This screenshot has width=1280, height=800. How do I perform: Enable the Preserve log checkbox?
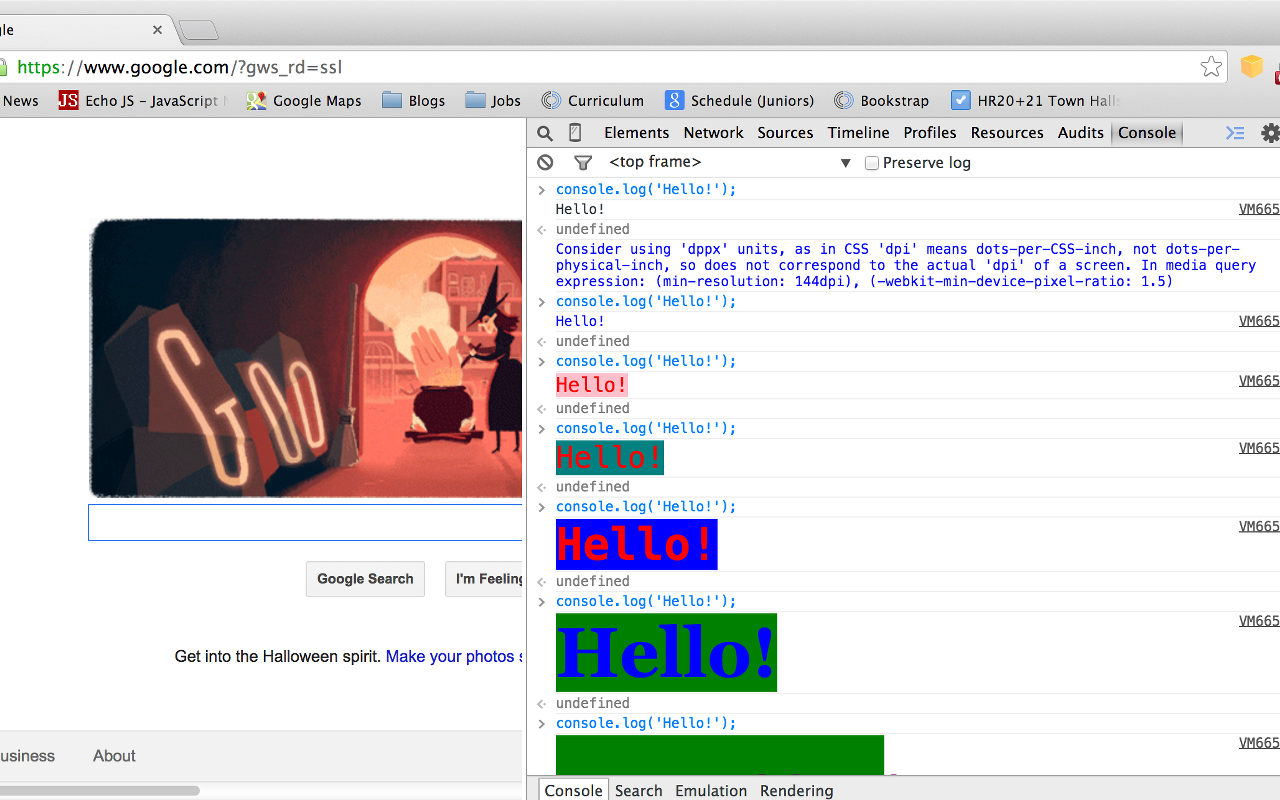point(872,163)
